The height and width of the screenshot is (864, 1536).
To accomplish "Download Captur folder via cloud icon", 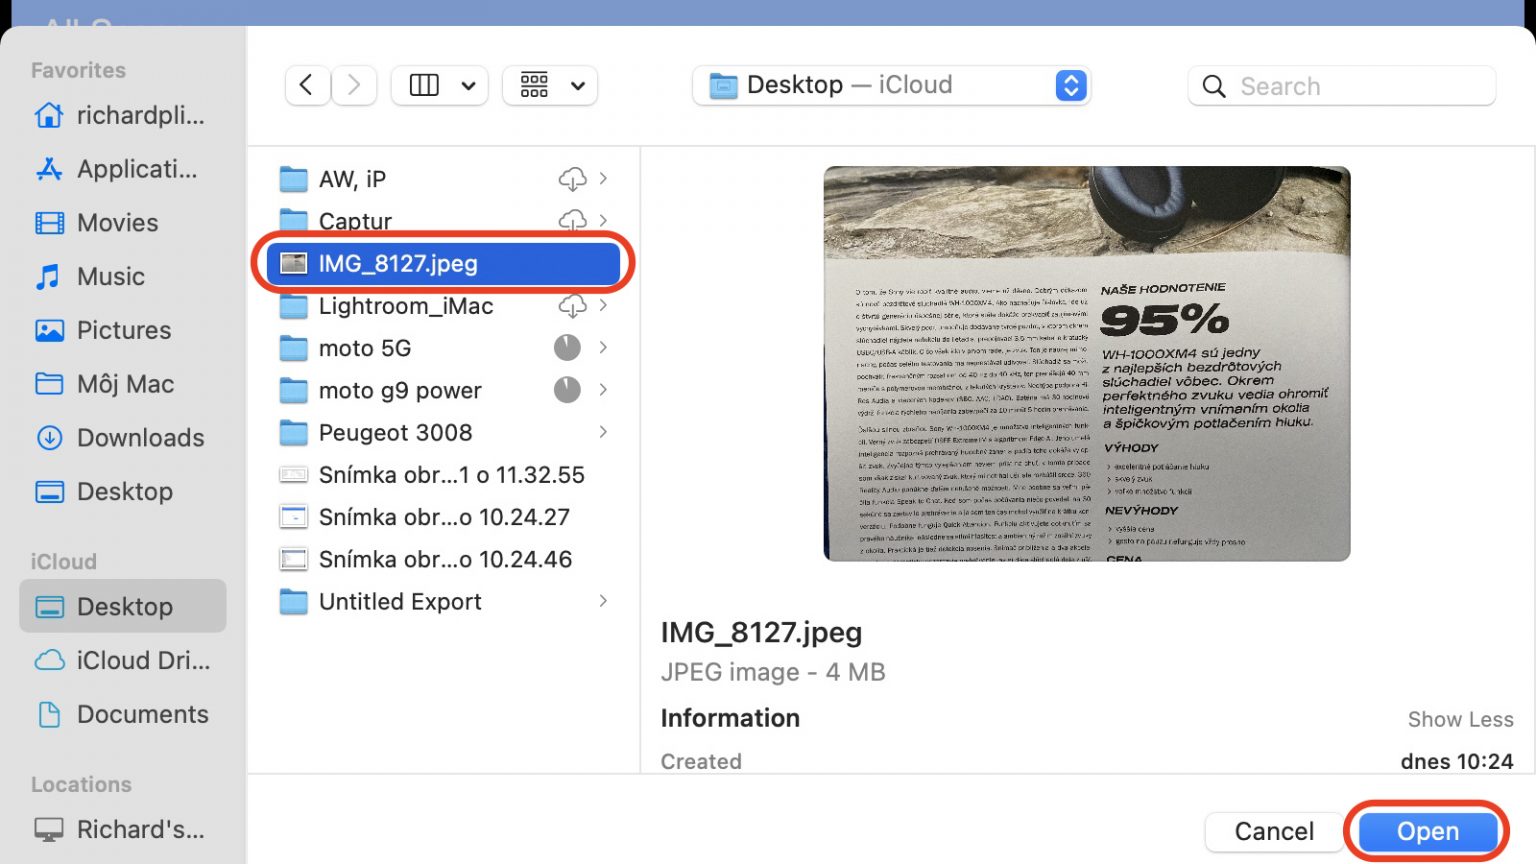I will [x=572, y=221].
